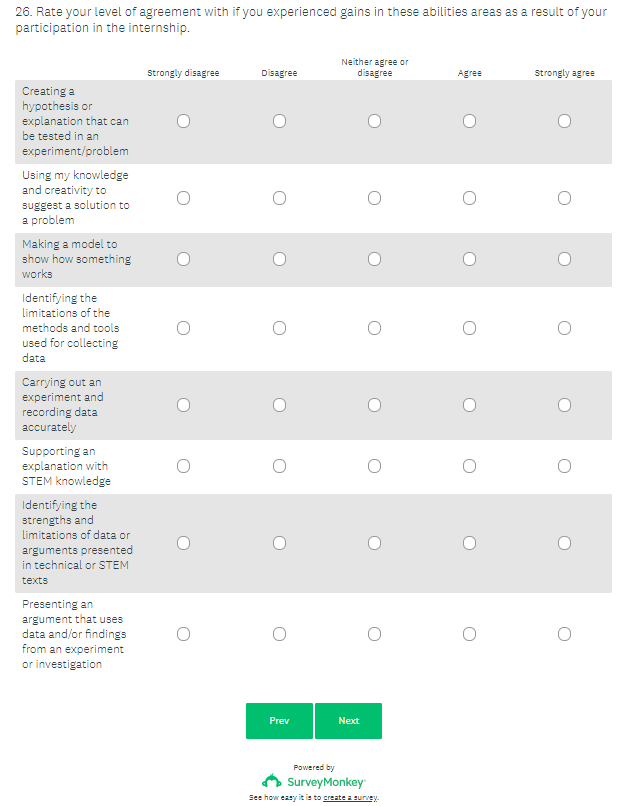Select Agree for using knowledge and creativity
This screenshot has height=806, width=629.
coord(469,198)
